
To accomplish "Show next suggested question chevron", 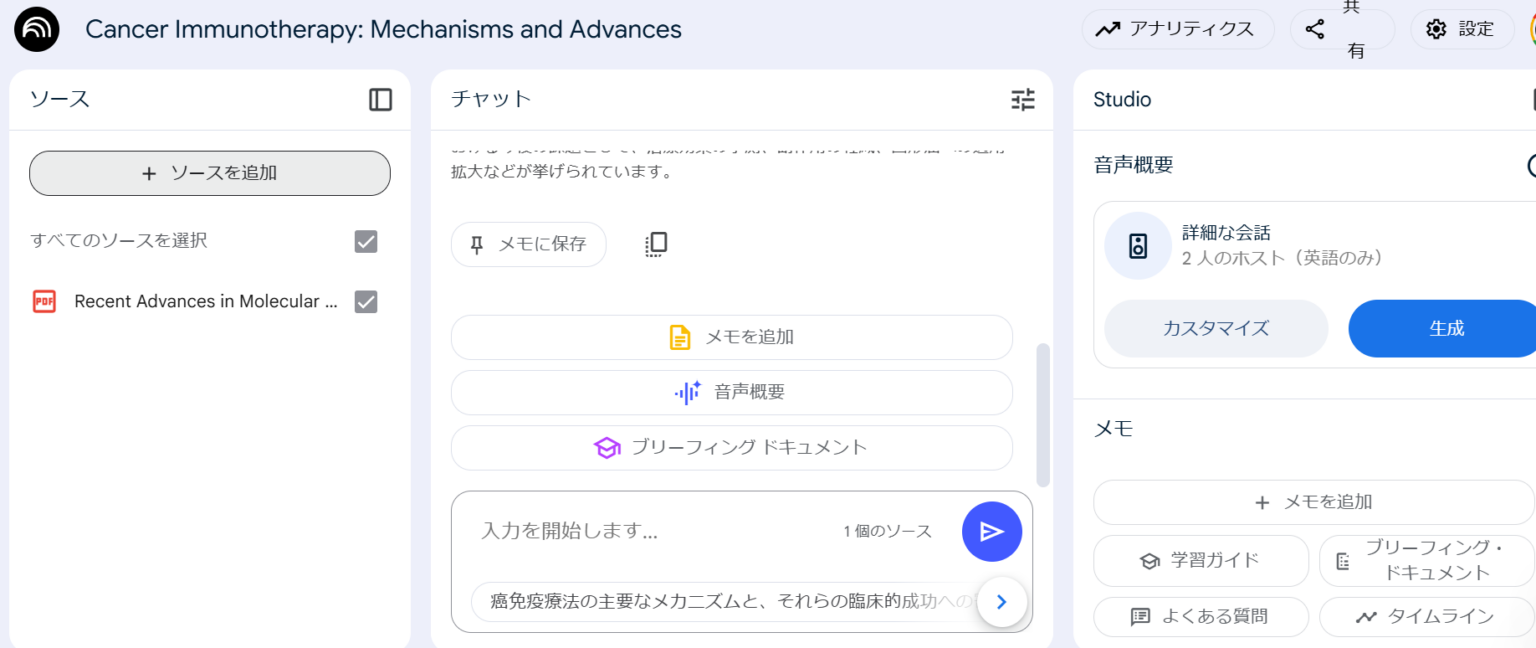I will pyautogui.click(x=1001, y=601).
